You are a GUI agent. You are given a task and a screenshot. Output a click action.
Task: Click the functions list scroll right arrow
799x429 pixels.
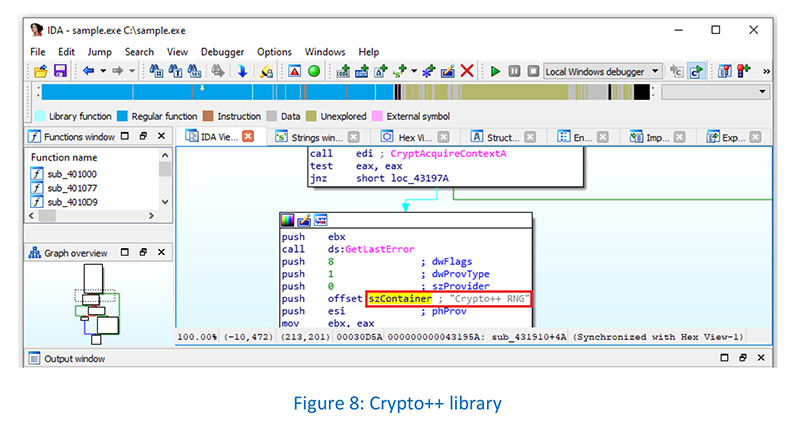151,216
